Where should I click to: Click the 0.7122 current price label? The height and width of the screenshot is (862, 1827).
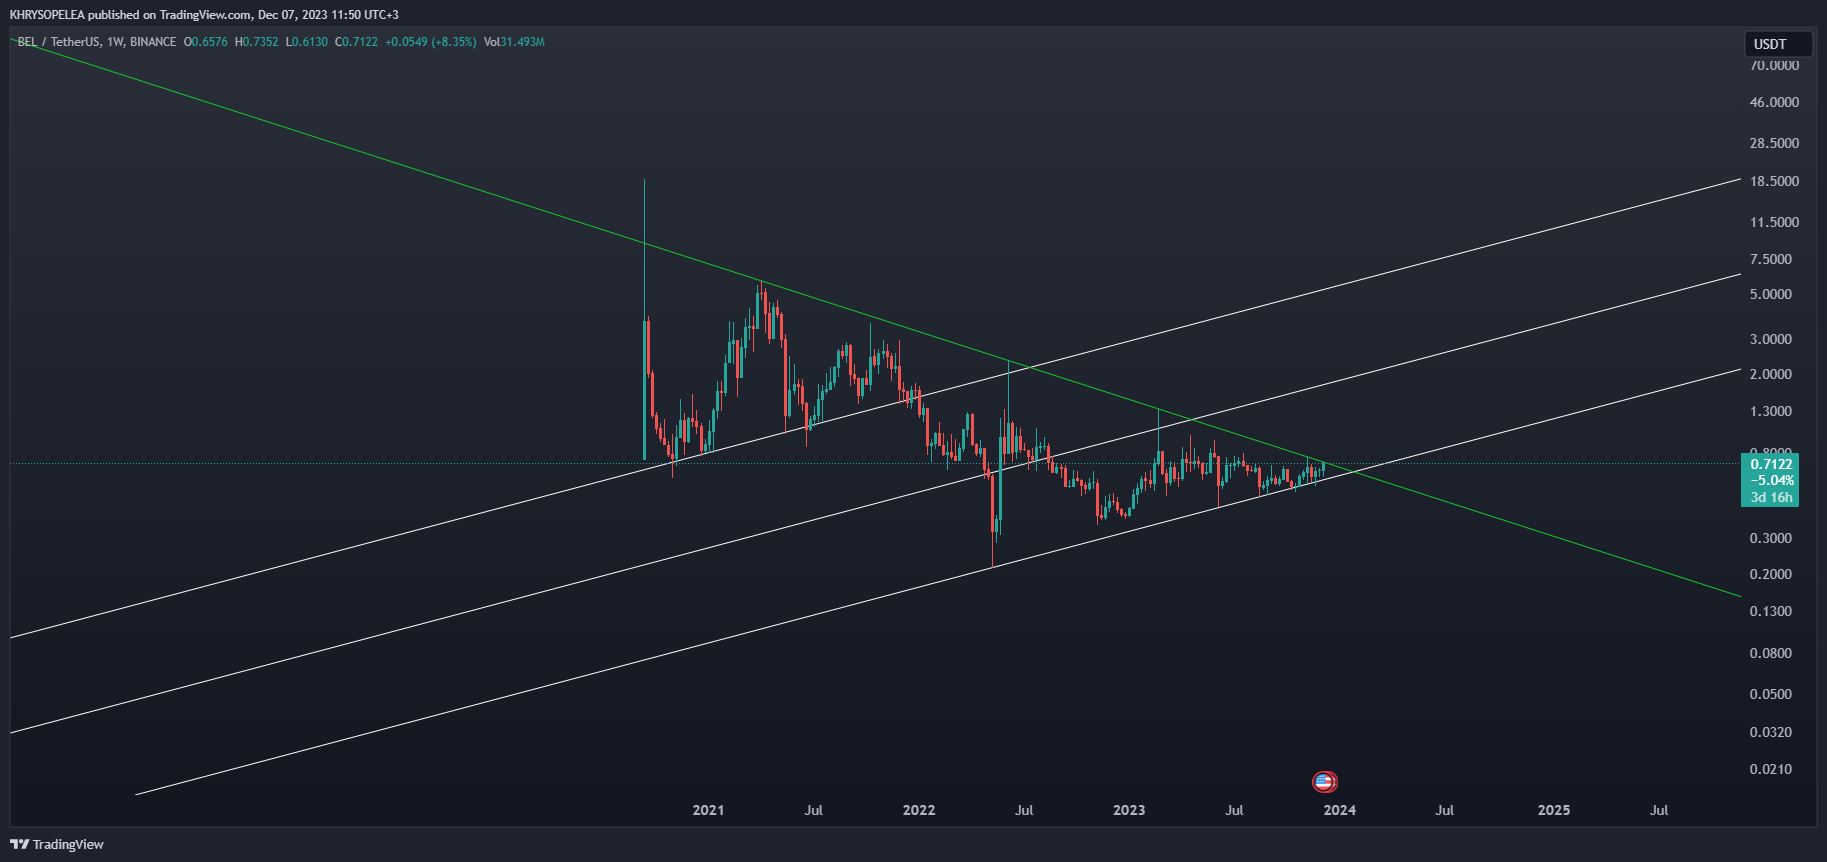[x=1771, y=464]
